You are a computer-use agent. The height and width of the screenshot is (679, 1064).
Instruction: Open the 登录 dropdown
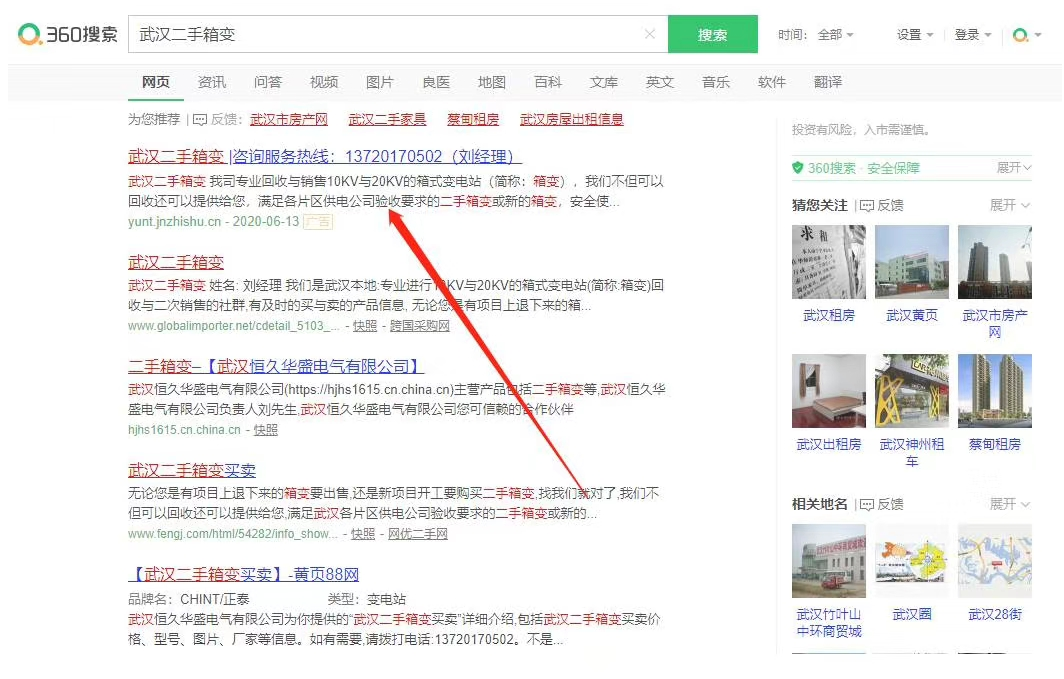(x=973, y=35)
